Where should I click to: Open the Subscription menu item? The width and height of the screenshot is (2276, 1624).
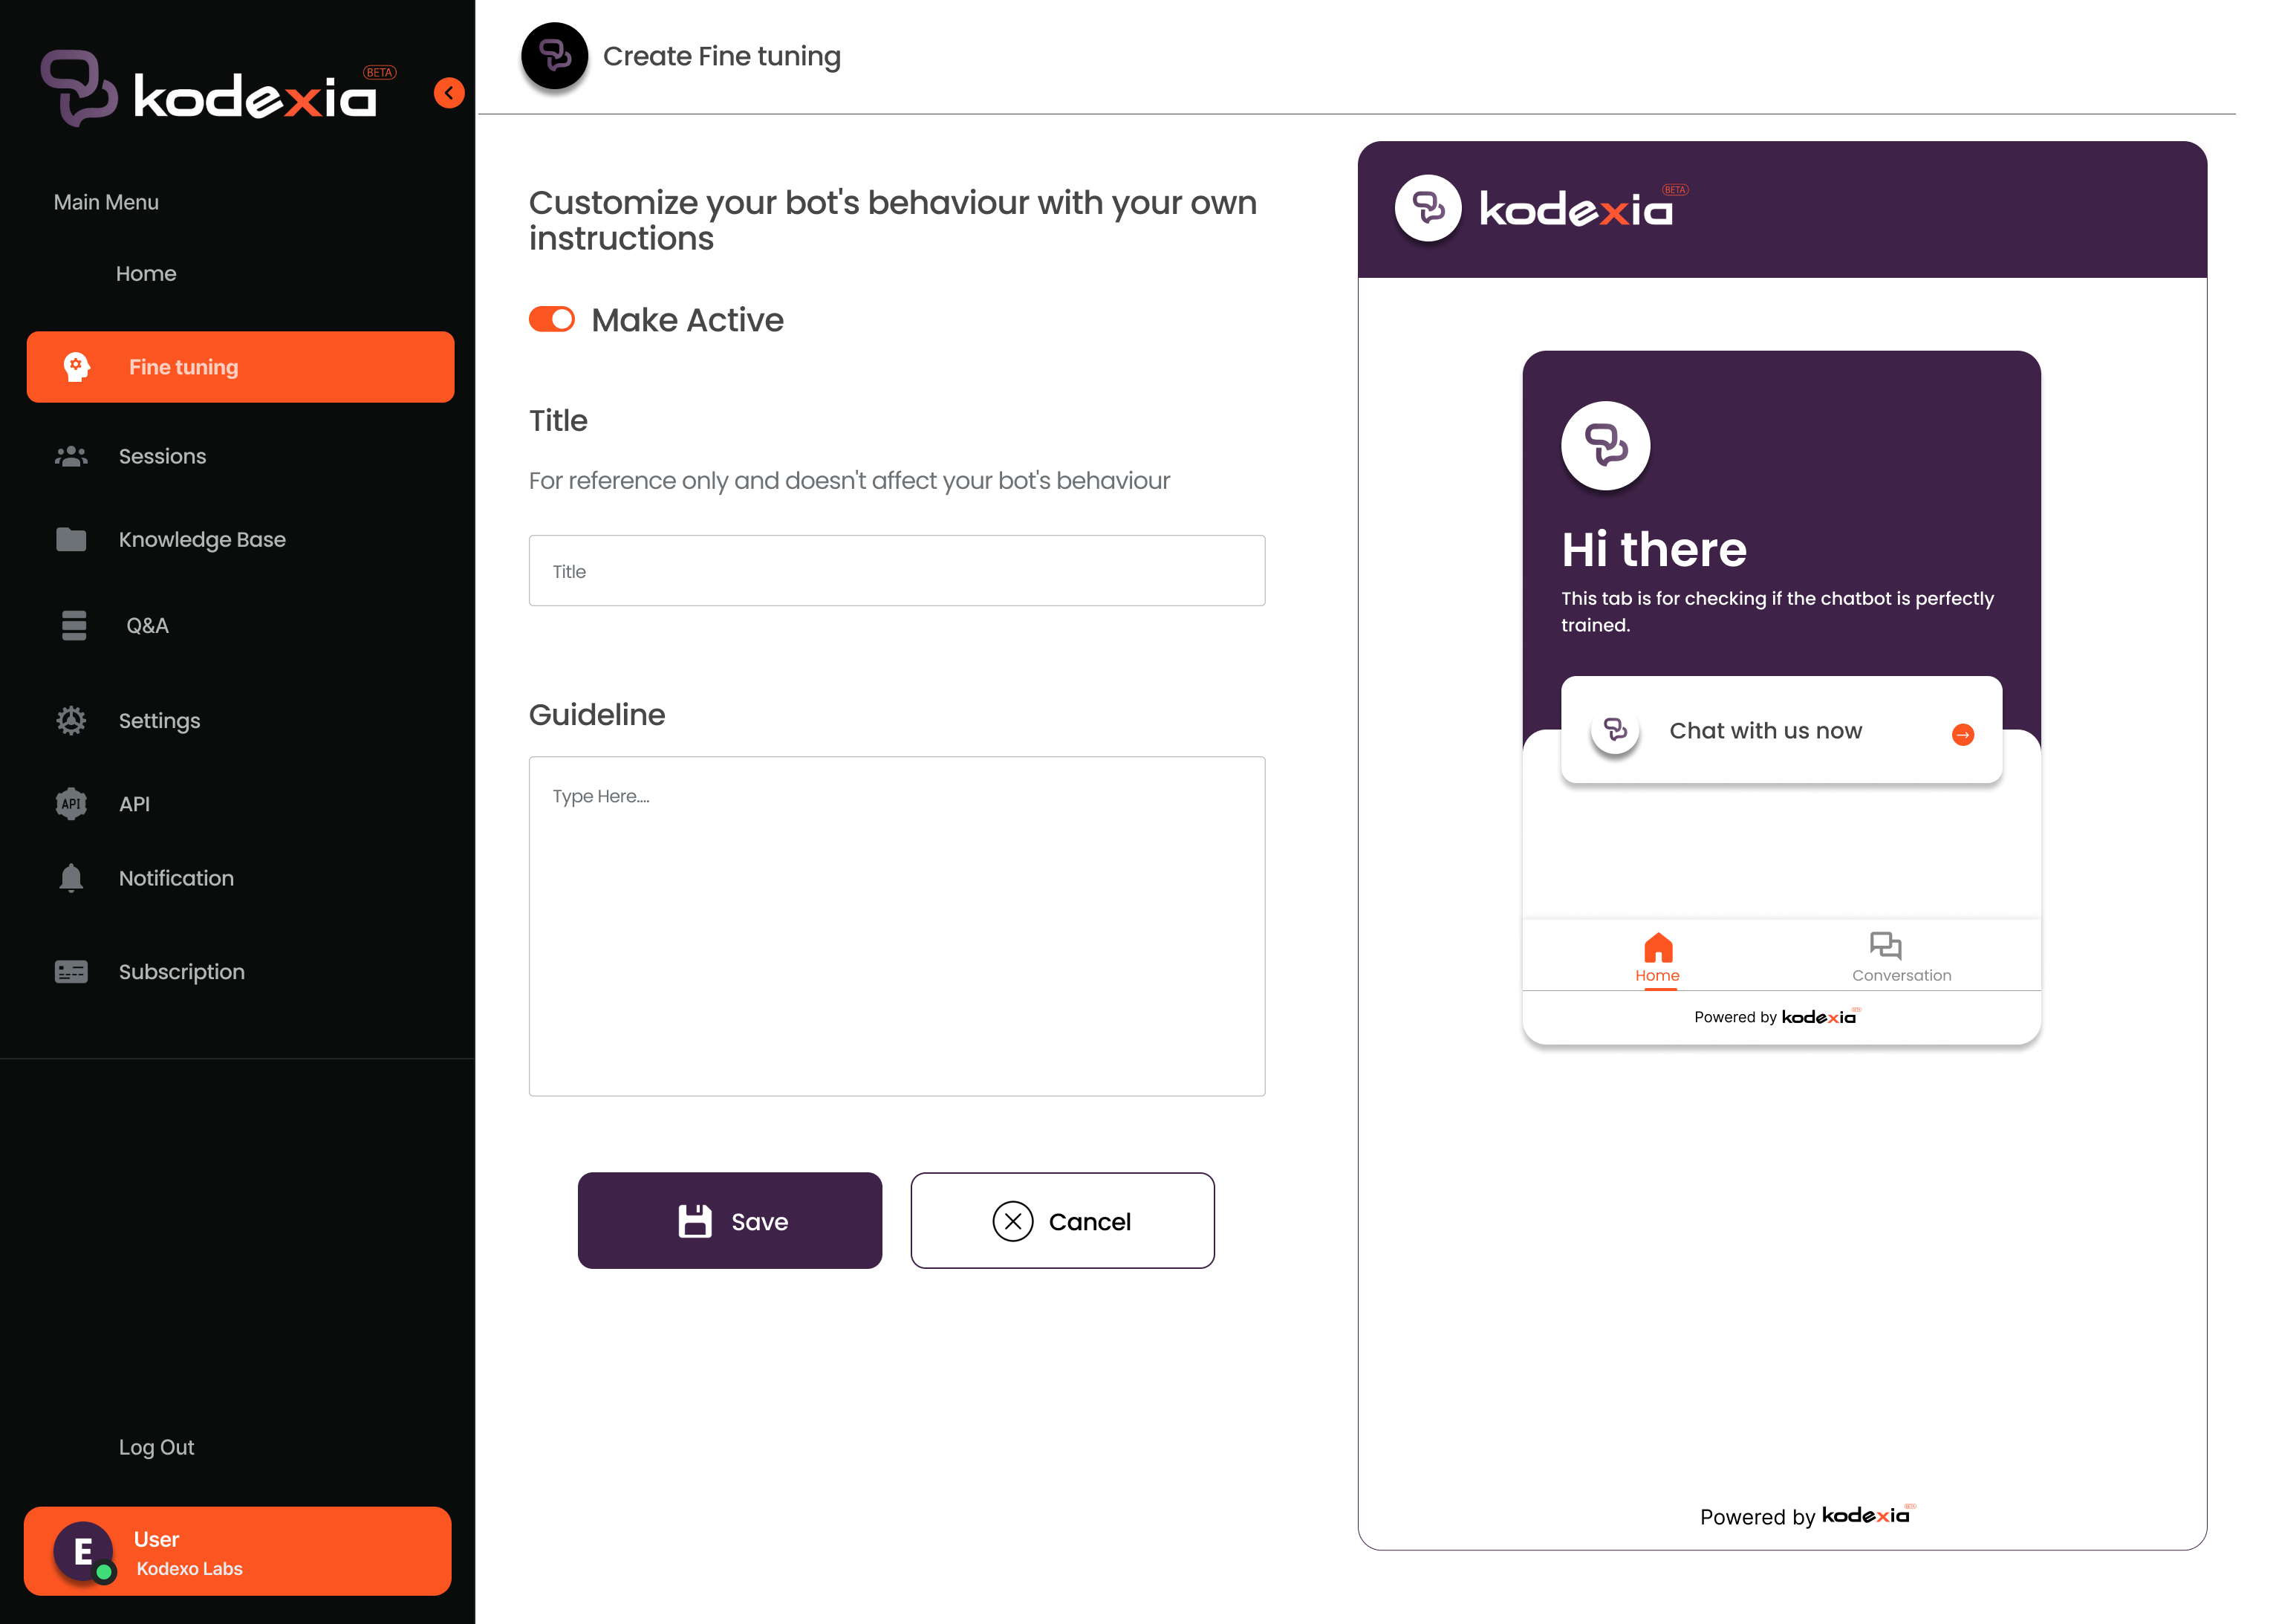(x=181, y=970)
